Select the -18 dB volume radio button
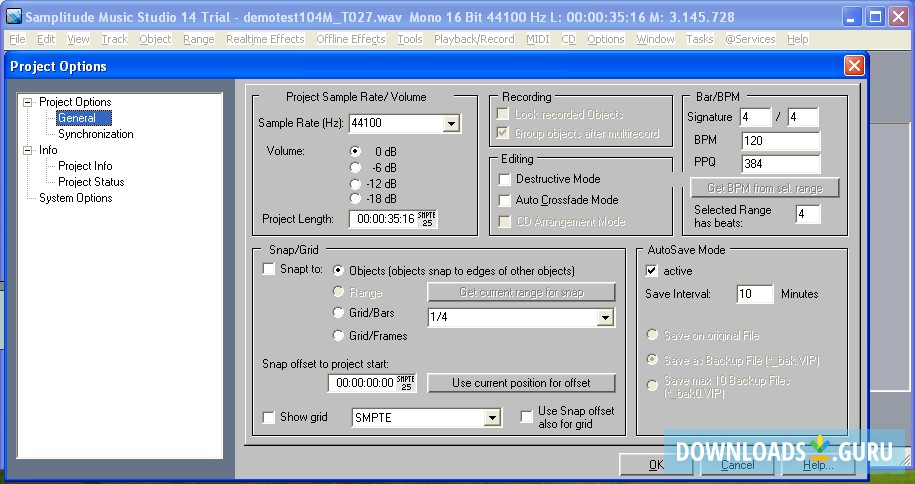 coord(355,199)
